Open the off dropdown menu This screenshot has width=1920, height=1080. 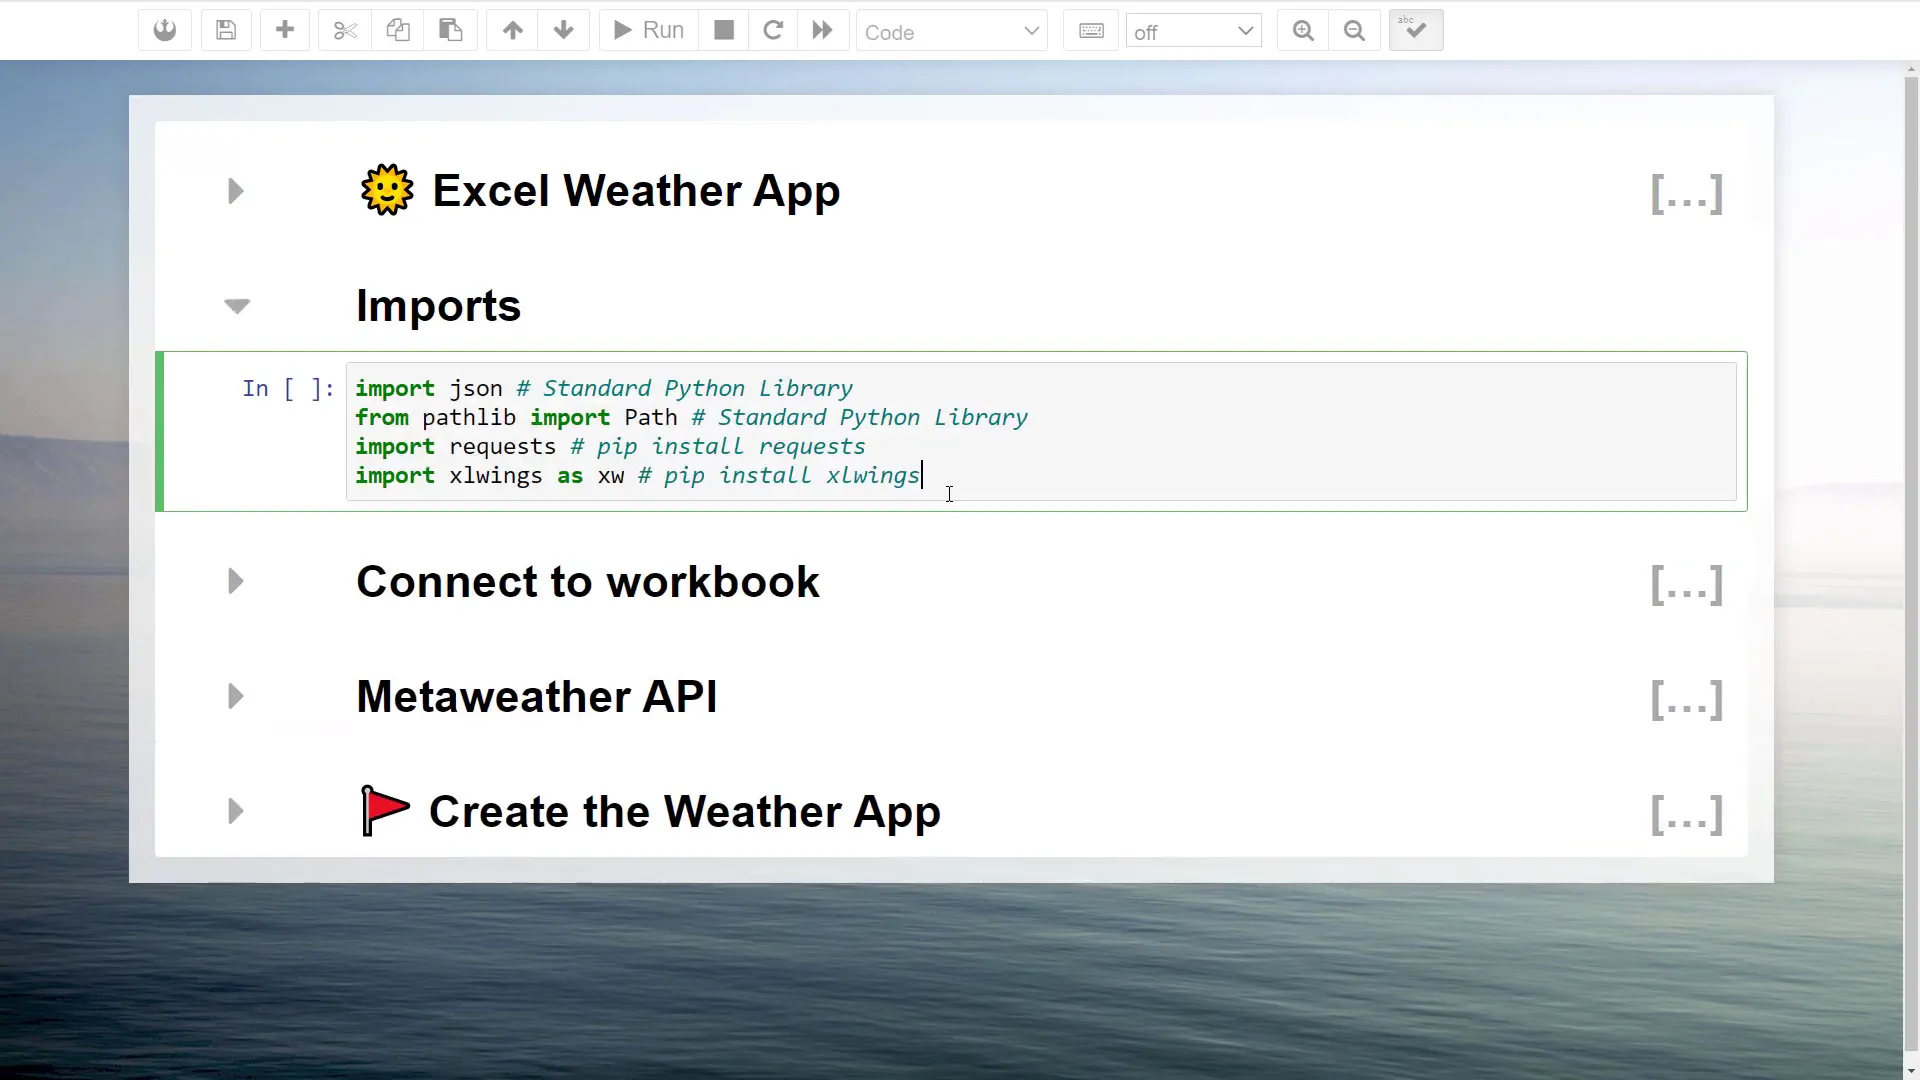pos(1193,30)
